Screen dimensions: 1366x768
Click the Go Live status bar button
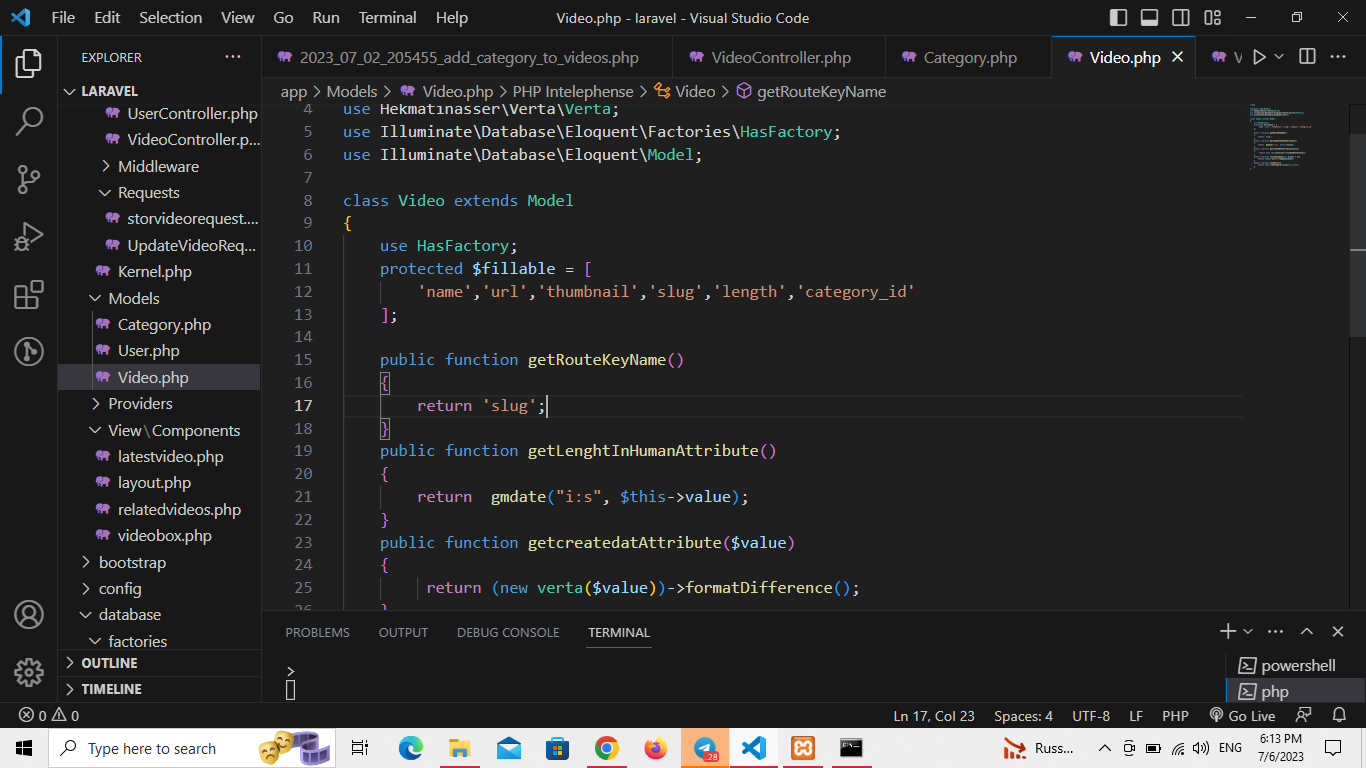(x=1242, y=716)
